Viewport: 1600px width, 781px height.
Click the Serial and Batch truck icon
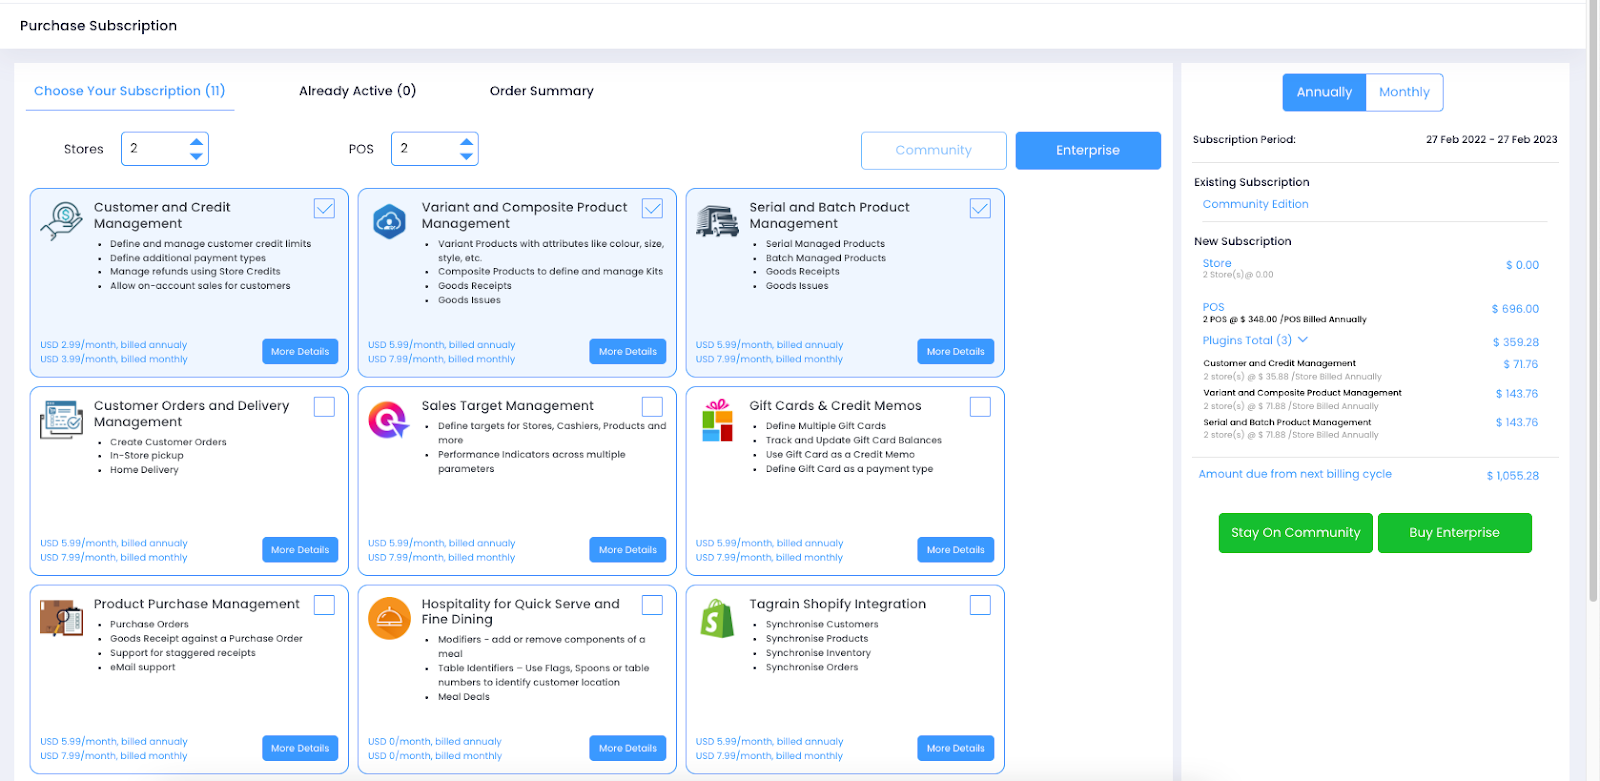coord(717,221)
